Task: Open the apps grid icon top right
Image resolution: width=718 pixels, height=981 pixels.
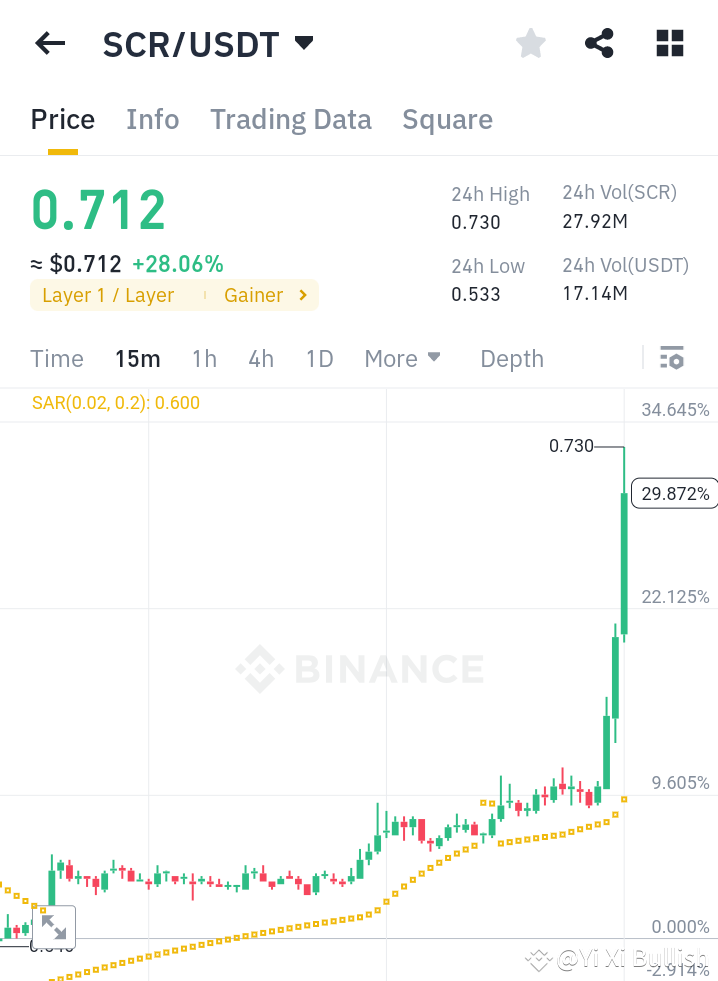Action: 668,43
